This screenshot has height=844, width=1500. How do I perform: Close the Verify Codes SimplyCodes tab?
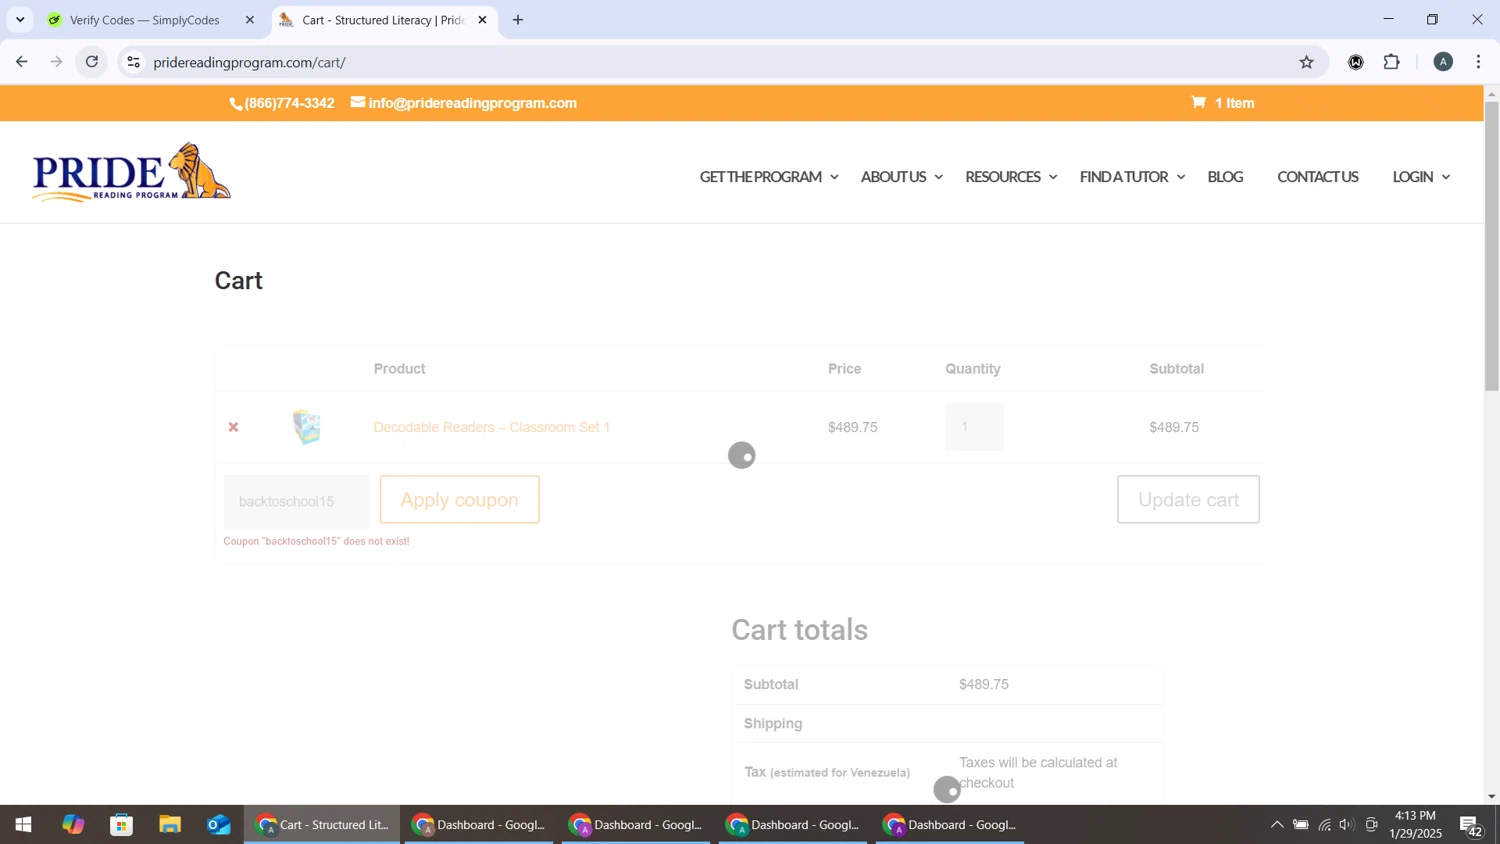pyautogui.click(x=250, y=20)
